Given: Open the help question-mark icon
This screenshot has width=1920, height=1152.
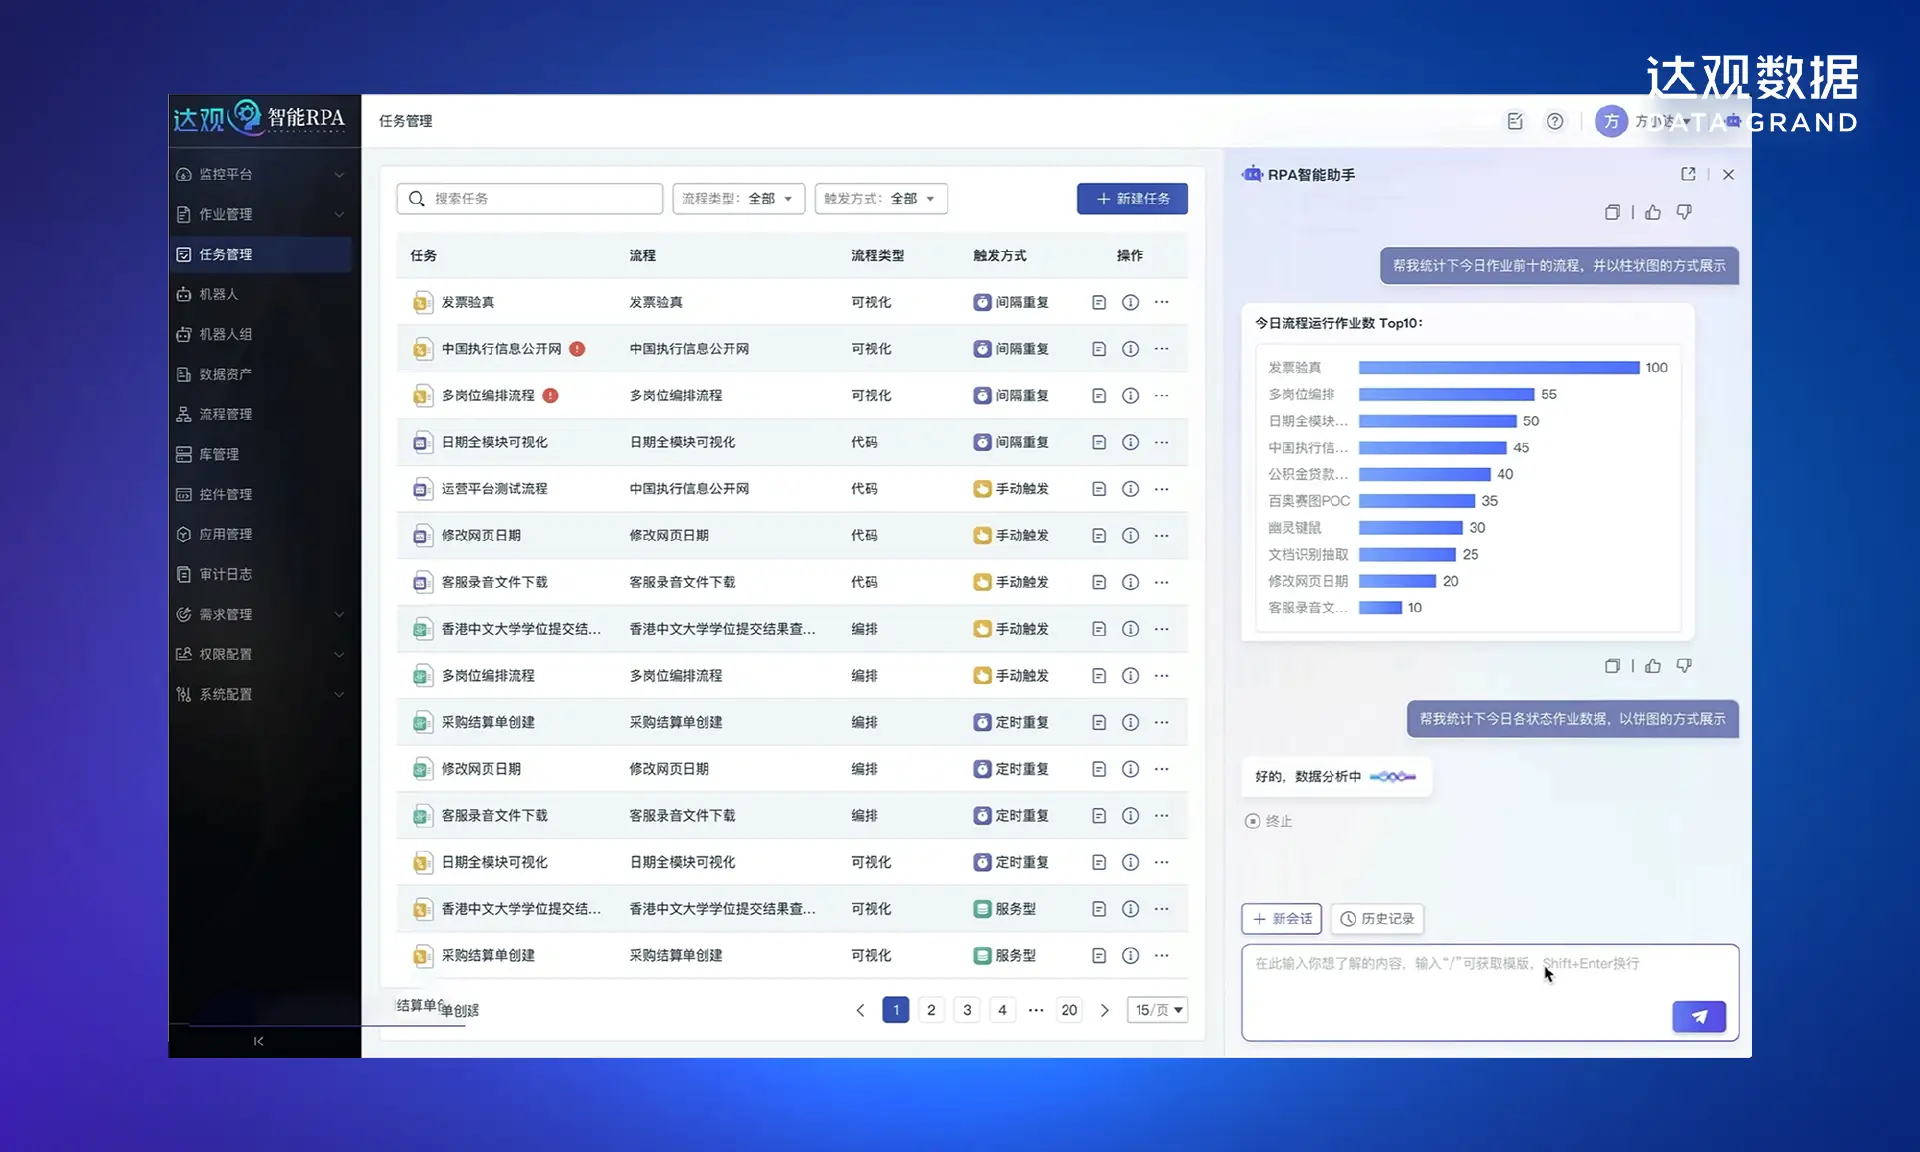Looking at the screenshot, I should (x=1554, y=121).
